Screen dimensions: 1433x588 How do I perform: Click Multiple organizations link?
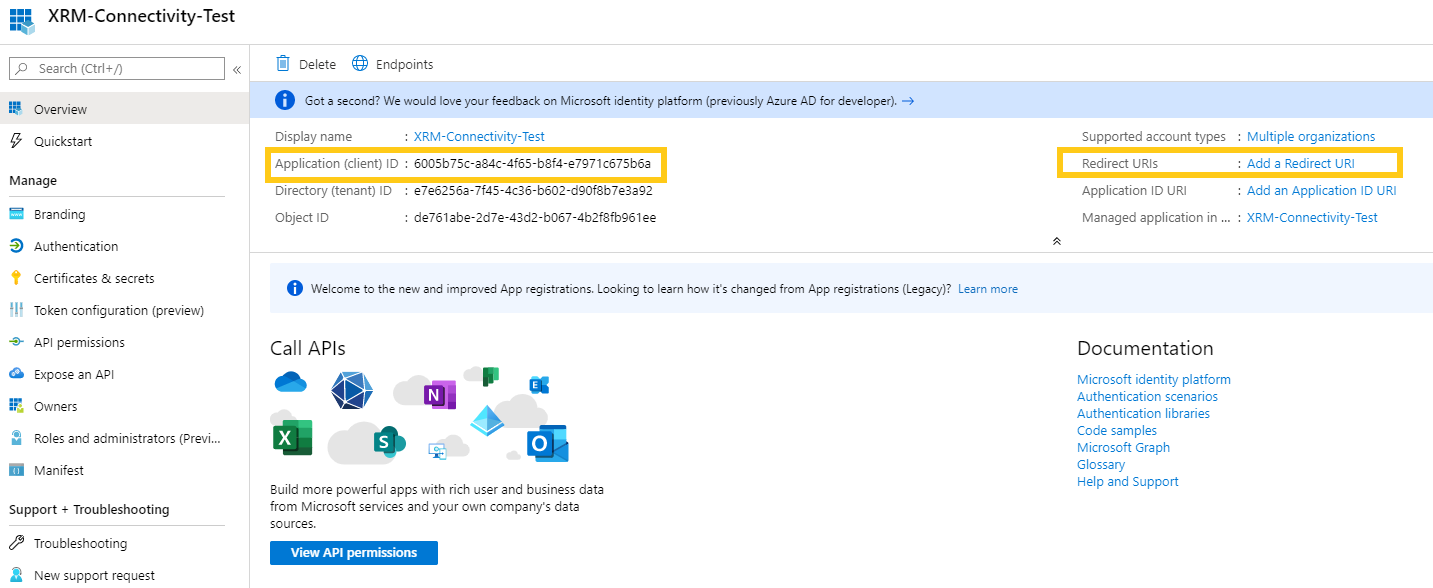[x=1311, y=136]
